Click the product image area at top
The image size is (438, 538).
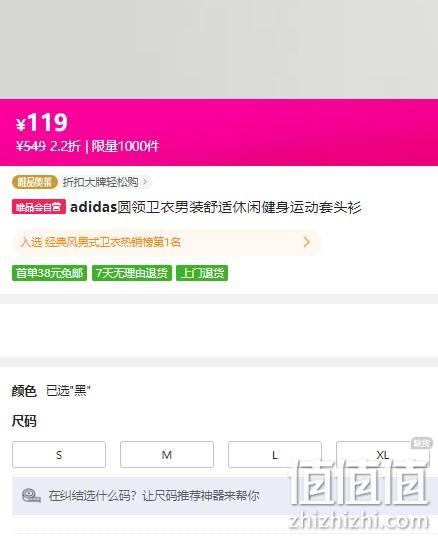(x=219, y=49)
